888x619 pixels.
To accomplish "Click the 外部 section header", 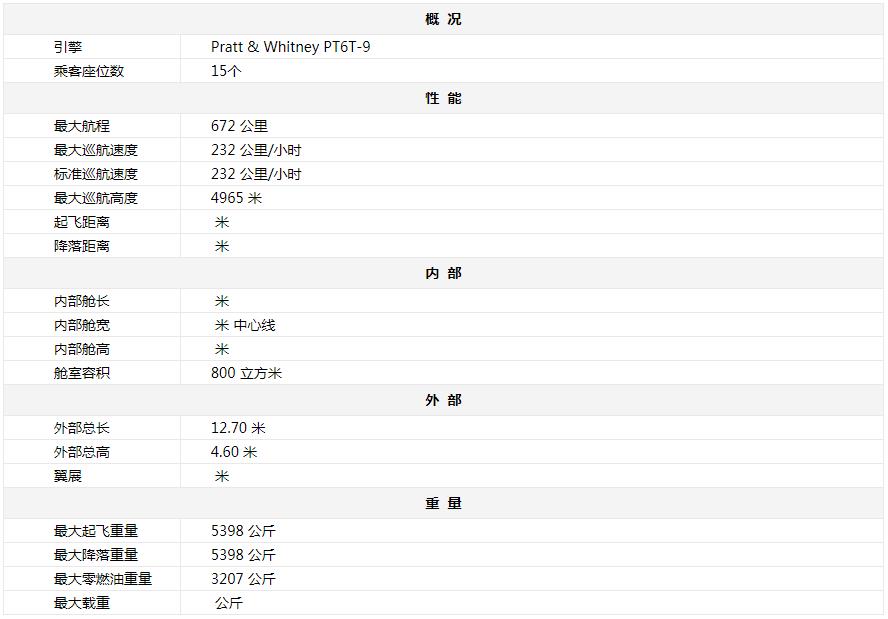I will pyautogui.click(x=443, y=400).
